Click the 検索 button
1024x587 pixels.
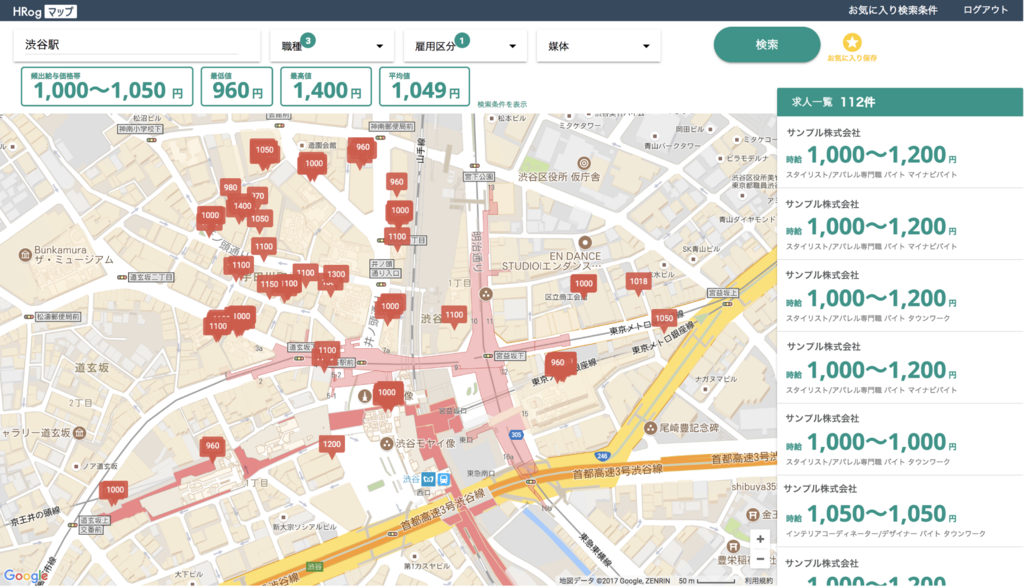click(767, 44)
